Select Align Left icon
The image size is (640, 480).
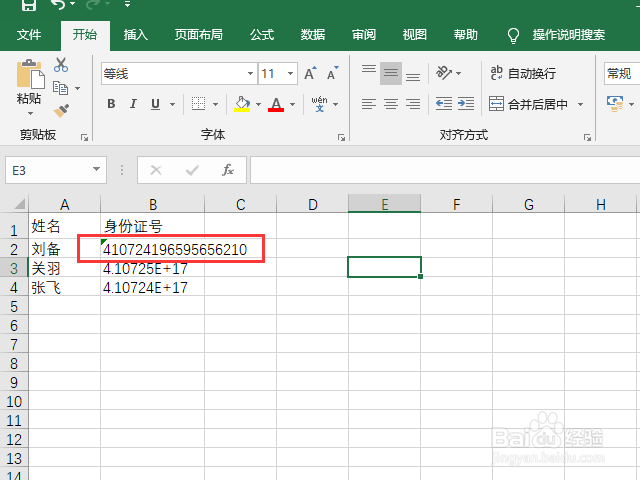[369, 104]
